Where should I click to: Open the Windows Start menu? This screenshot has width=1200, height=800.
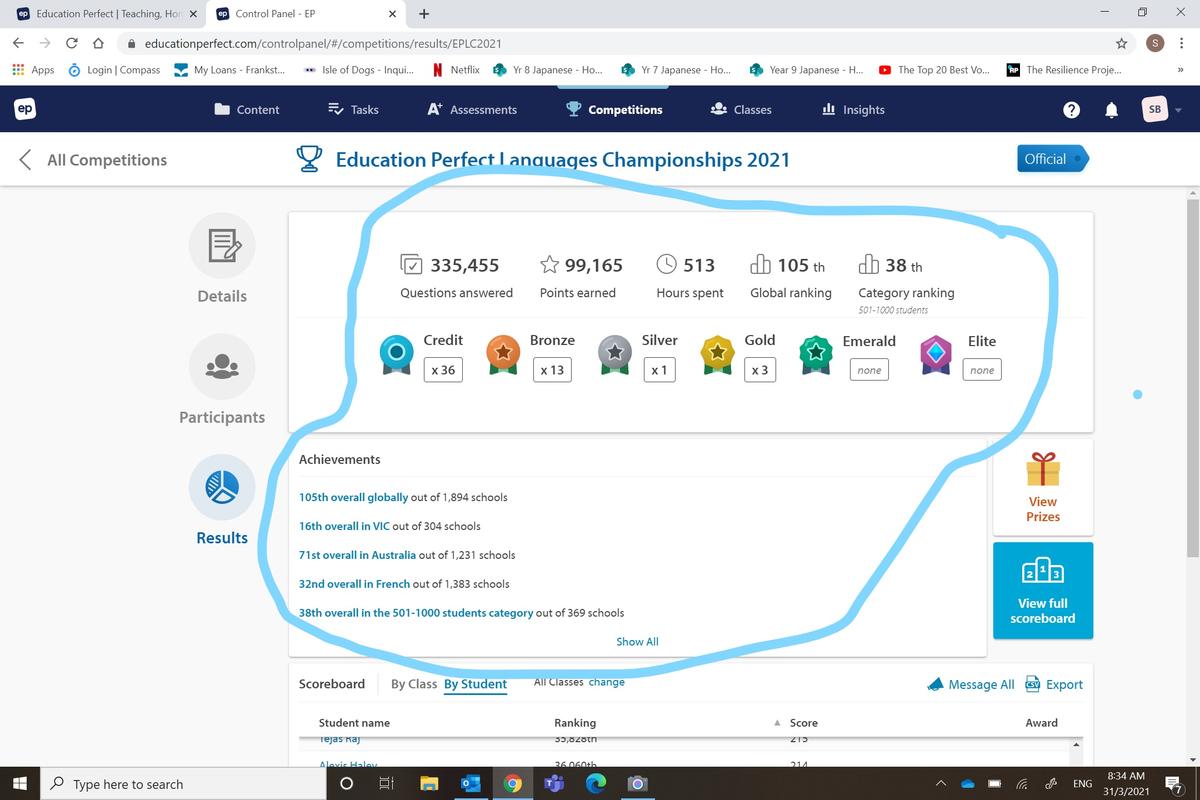[x=20, y=784]
